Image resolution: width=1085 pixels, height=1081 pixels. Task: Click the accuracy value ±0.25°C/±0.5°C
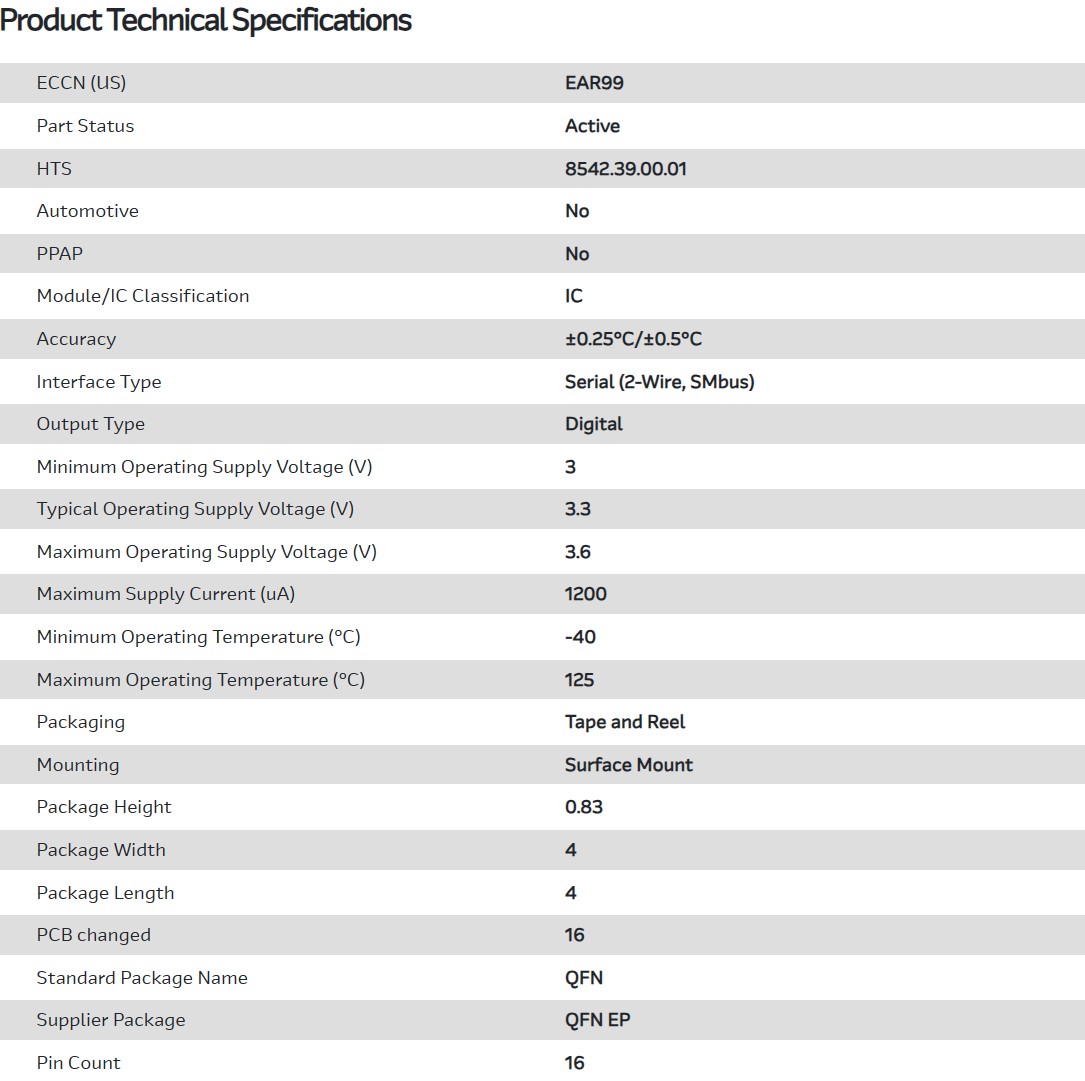[x=633, y=339]
